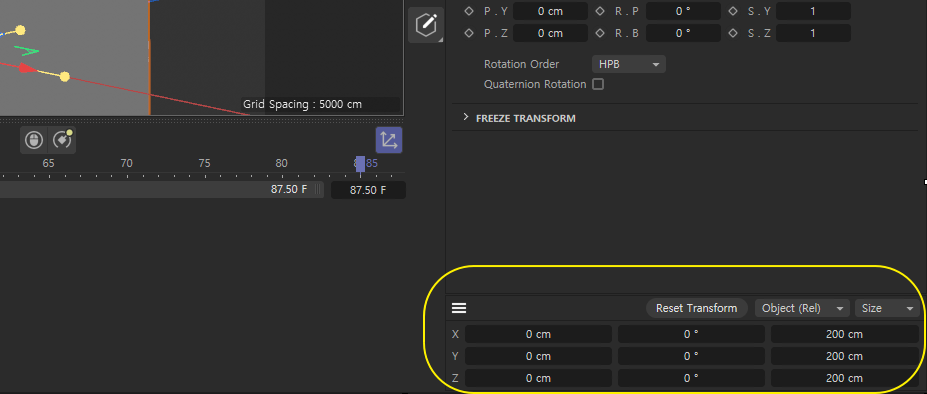Click the 87.50 F value in range slider
The image size is (927, 394).
[x=289, y=190]
